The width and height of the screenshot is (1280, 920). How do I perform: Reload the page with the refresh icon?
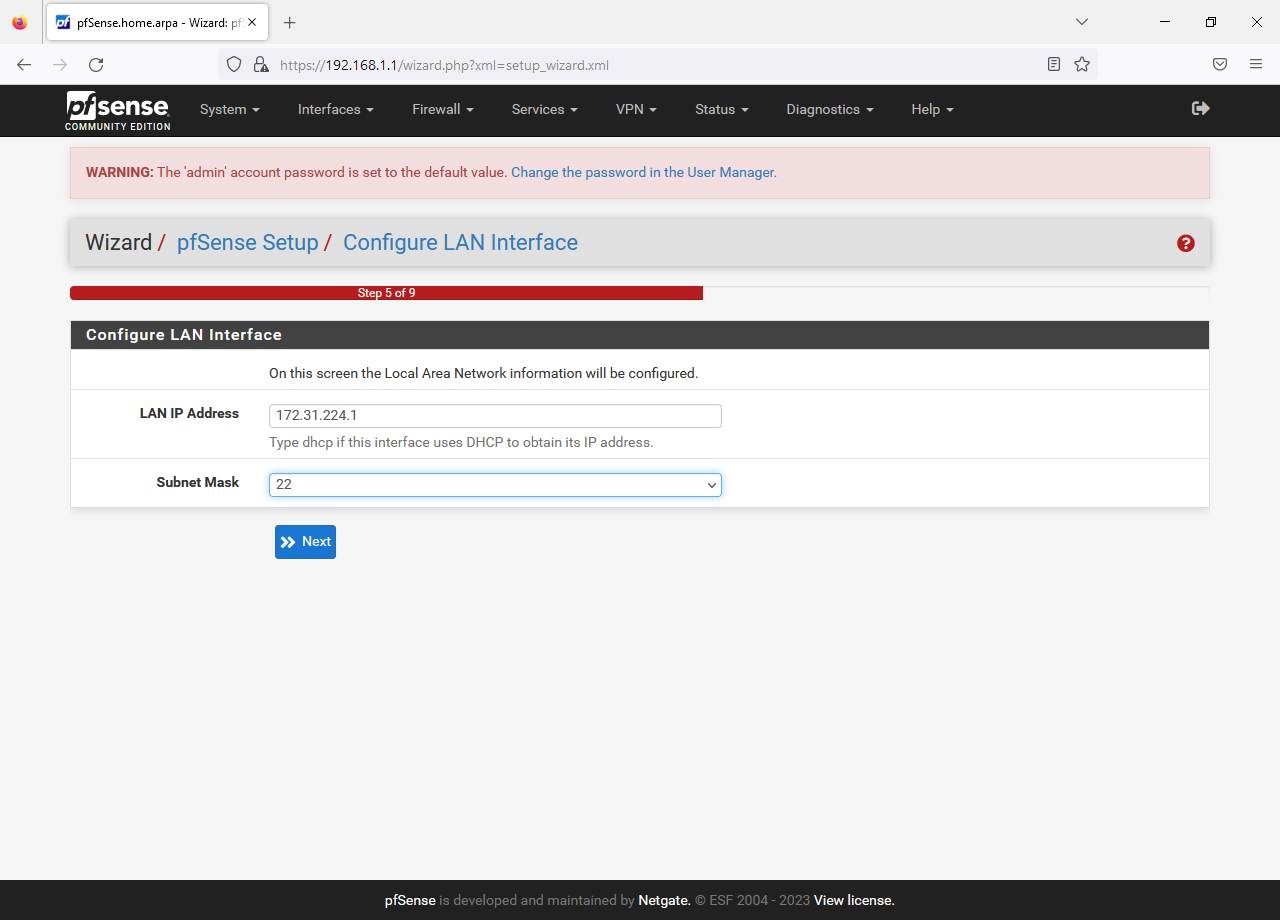96,64
